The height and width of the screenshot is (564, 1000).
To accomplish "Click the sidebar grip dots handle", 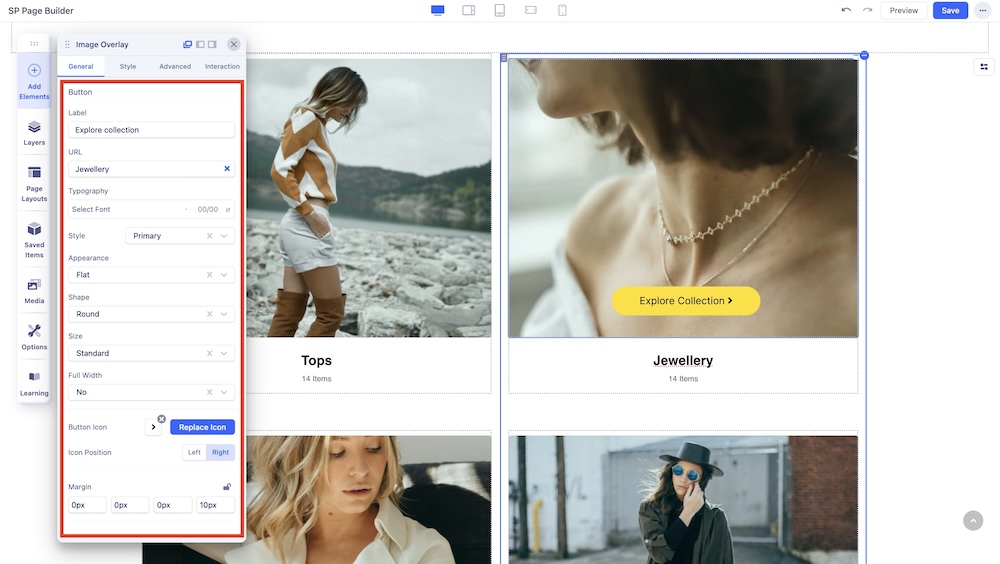I will pyautogui.click(x=34, y=43).
